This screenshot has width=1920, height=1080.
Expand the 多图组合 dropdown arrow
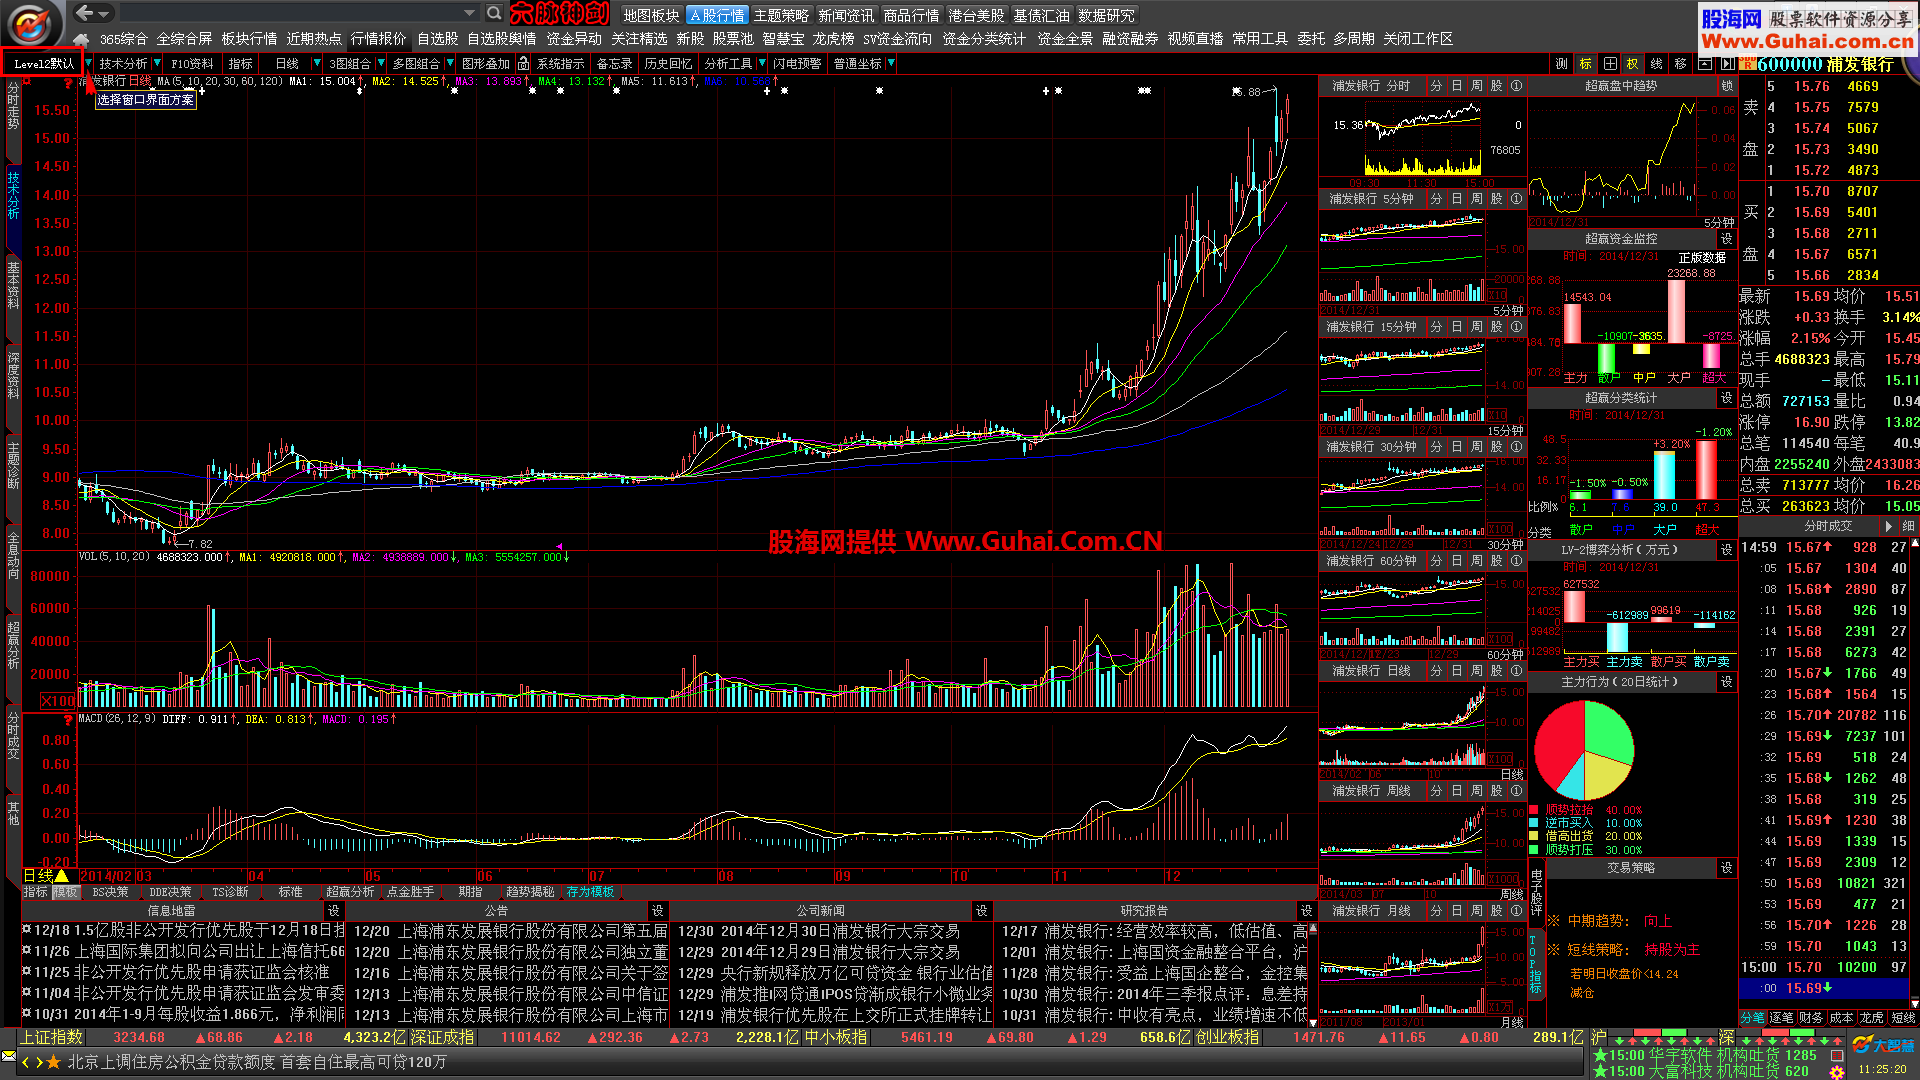pos(450,63)
